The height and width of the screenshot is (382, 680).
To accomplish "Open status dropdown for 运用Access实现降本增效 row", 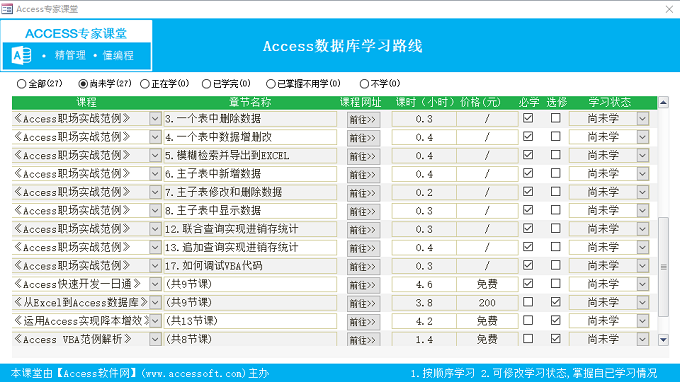I will coord(643,321).
